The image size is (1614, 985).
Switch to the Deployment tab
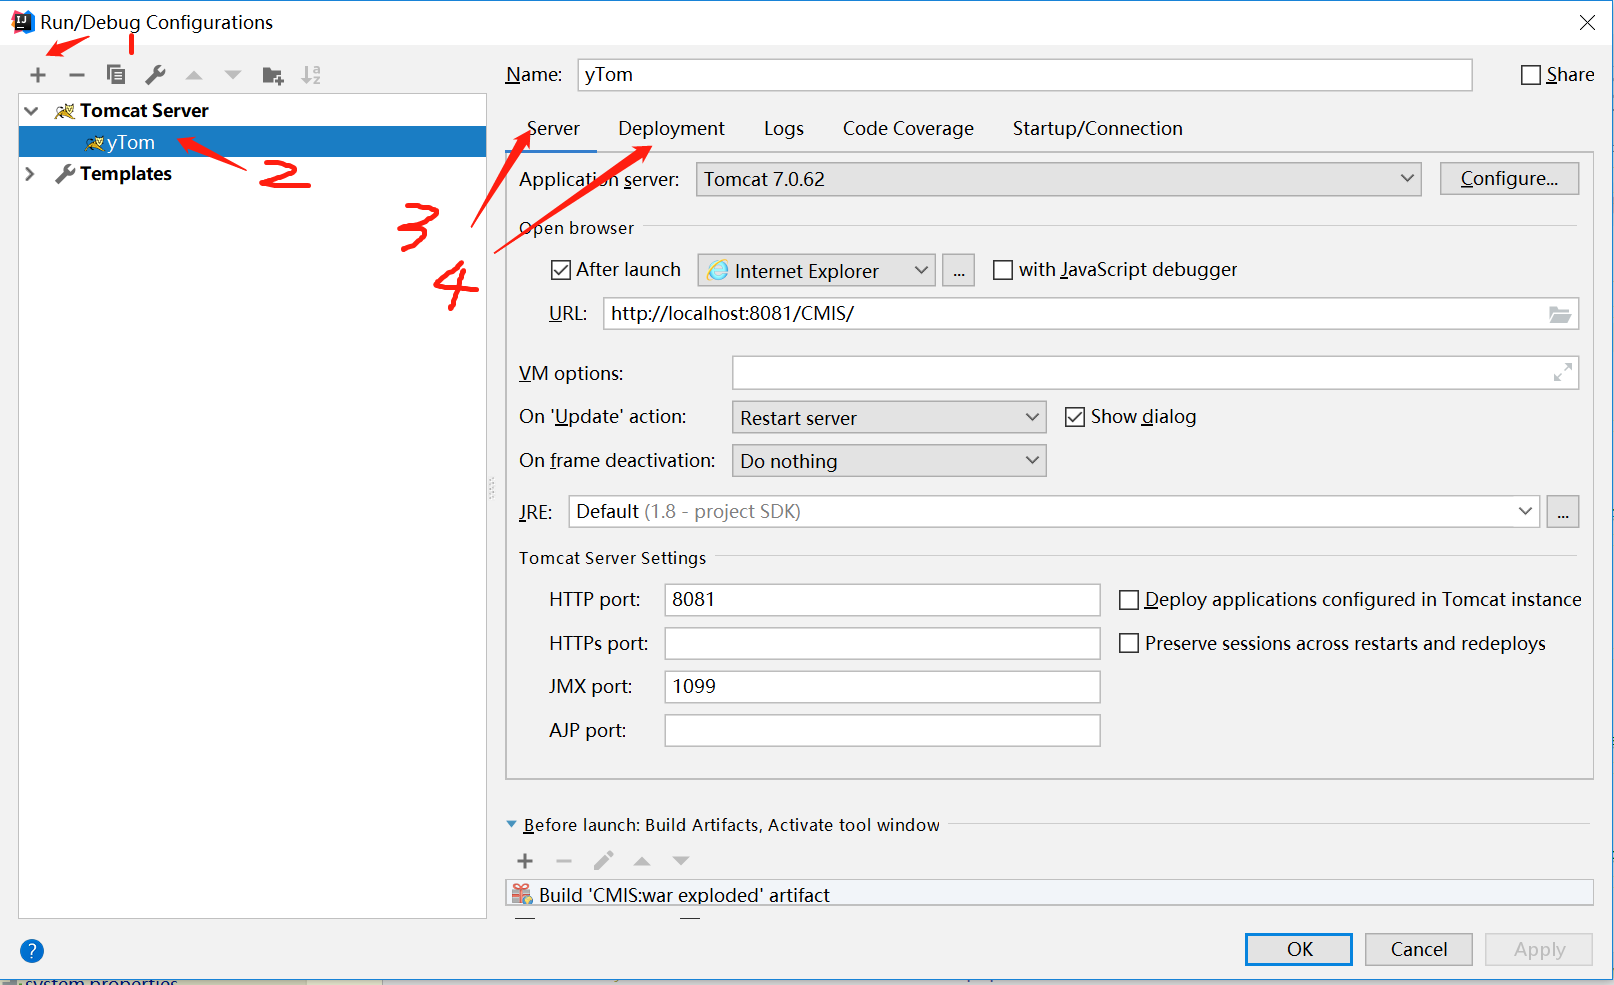pyautogui.click(x=671, y=129)
